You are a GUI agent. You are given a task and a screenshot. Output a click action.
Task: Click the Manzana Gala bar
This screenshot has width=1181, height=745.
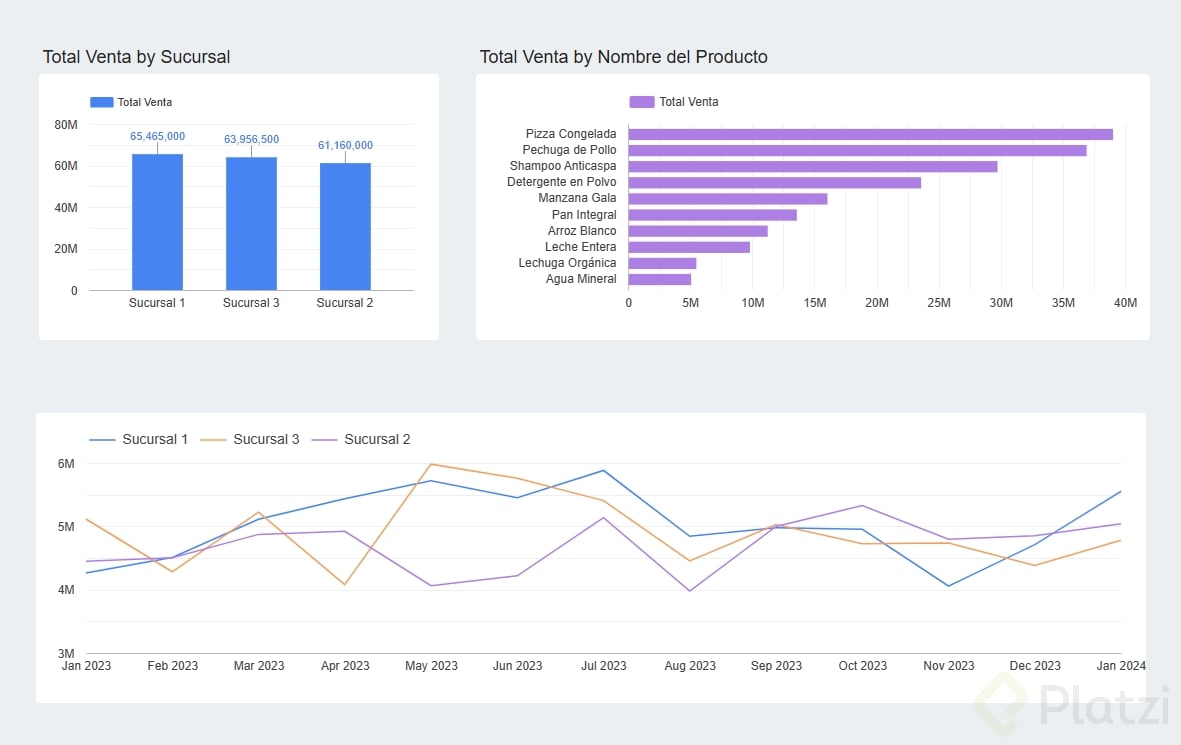point(727,199)
